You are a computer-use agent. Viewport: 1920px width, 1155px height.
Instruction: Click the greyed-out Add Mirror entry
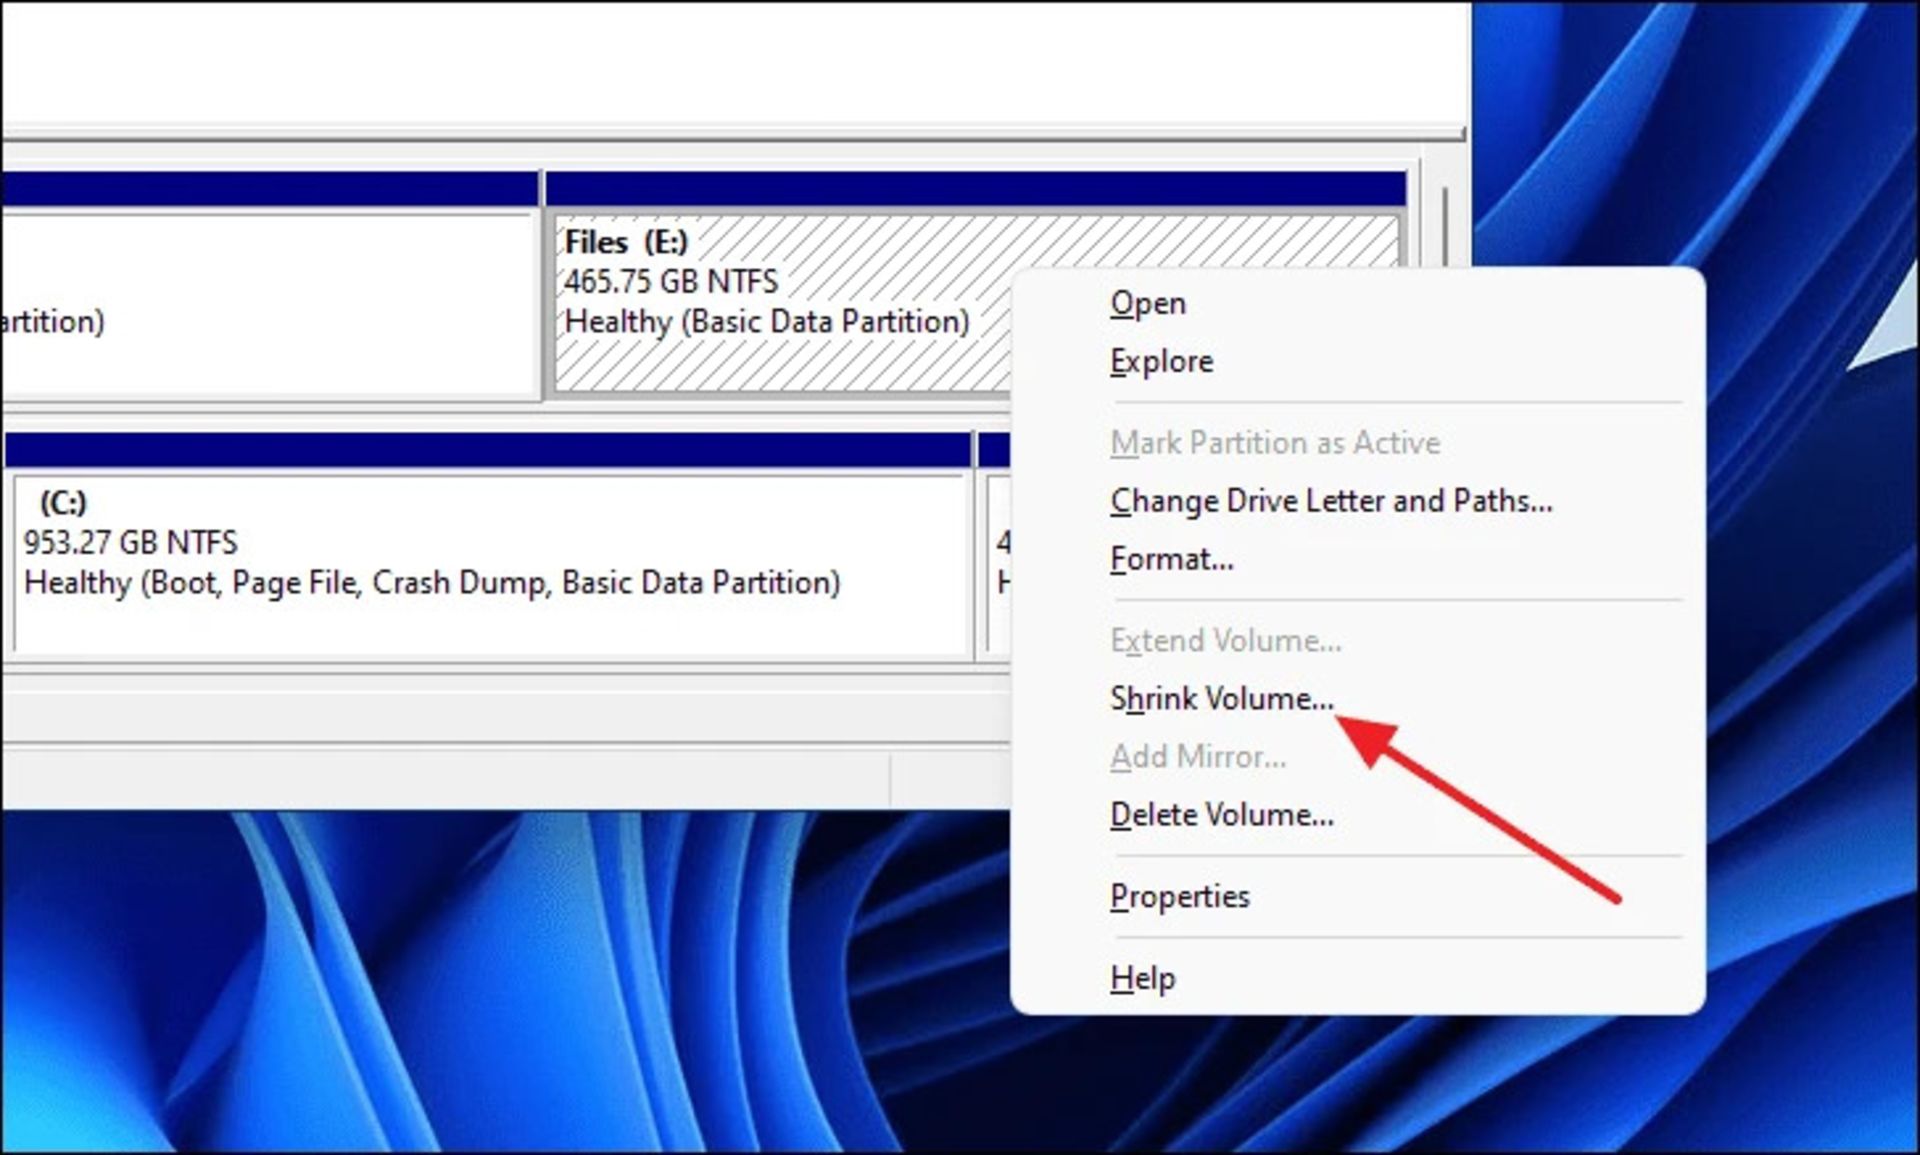[x=1197, y=757]
